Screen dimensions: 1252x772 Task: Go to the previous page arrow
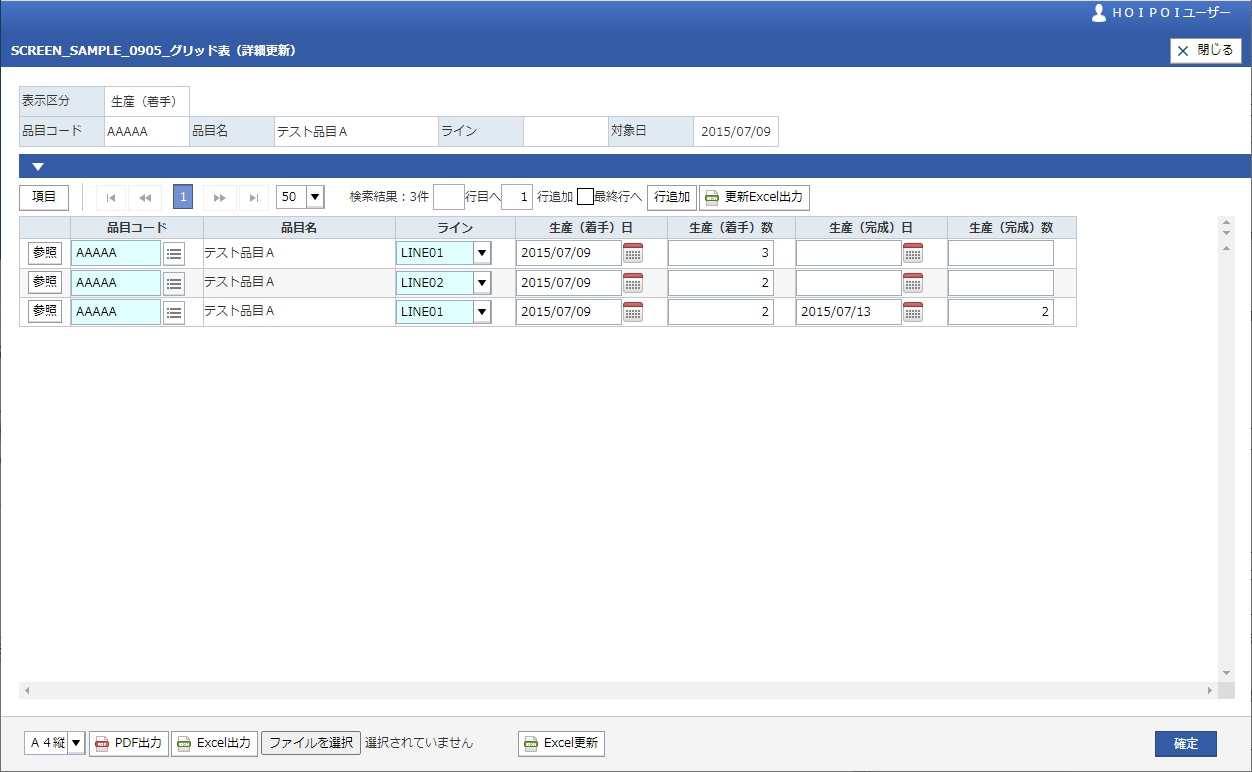[145, 197]
